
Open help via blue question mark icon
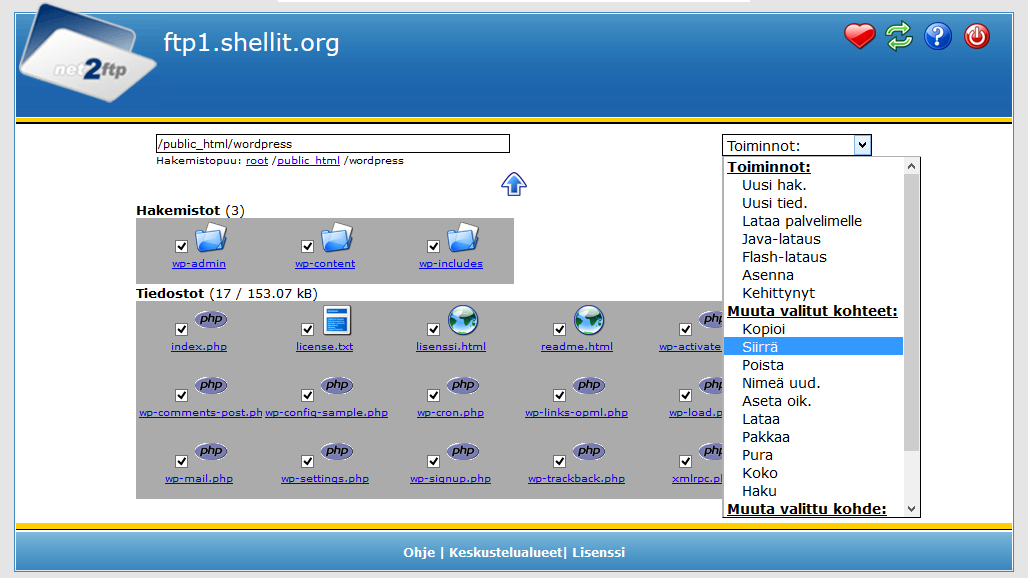point(938,36)
